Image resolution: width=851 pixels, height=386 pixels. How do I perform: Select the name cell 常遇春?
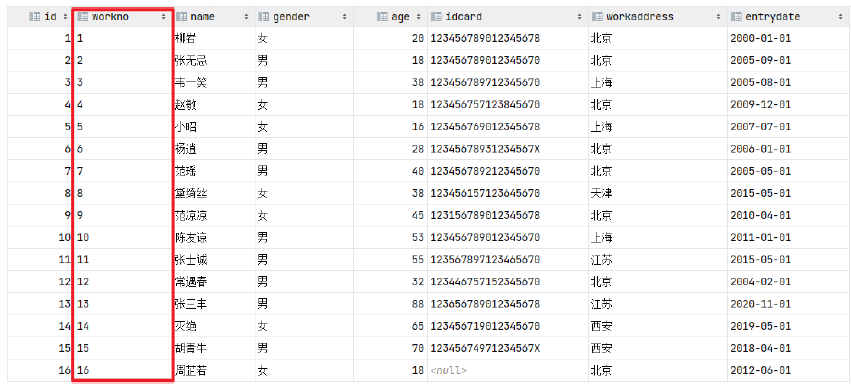214,282
